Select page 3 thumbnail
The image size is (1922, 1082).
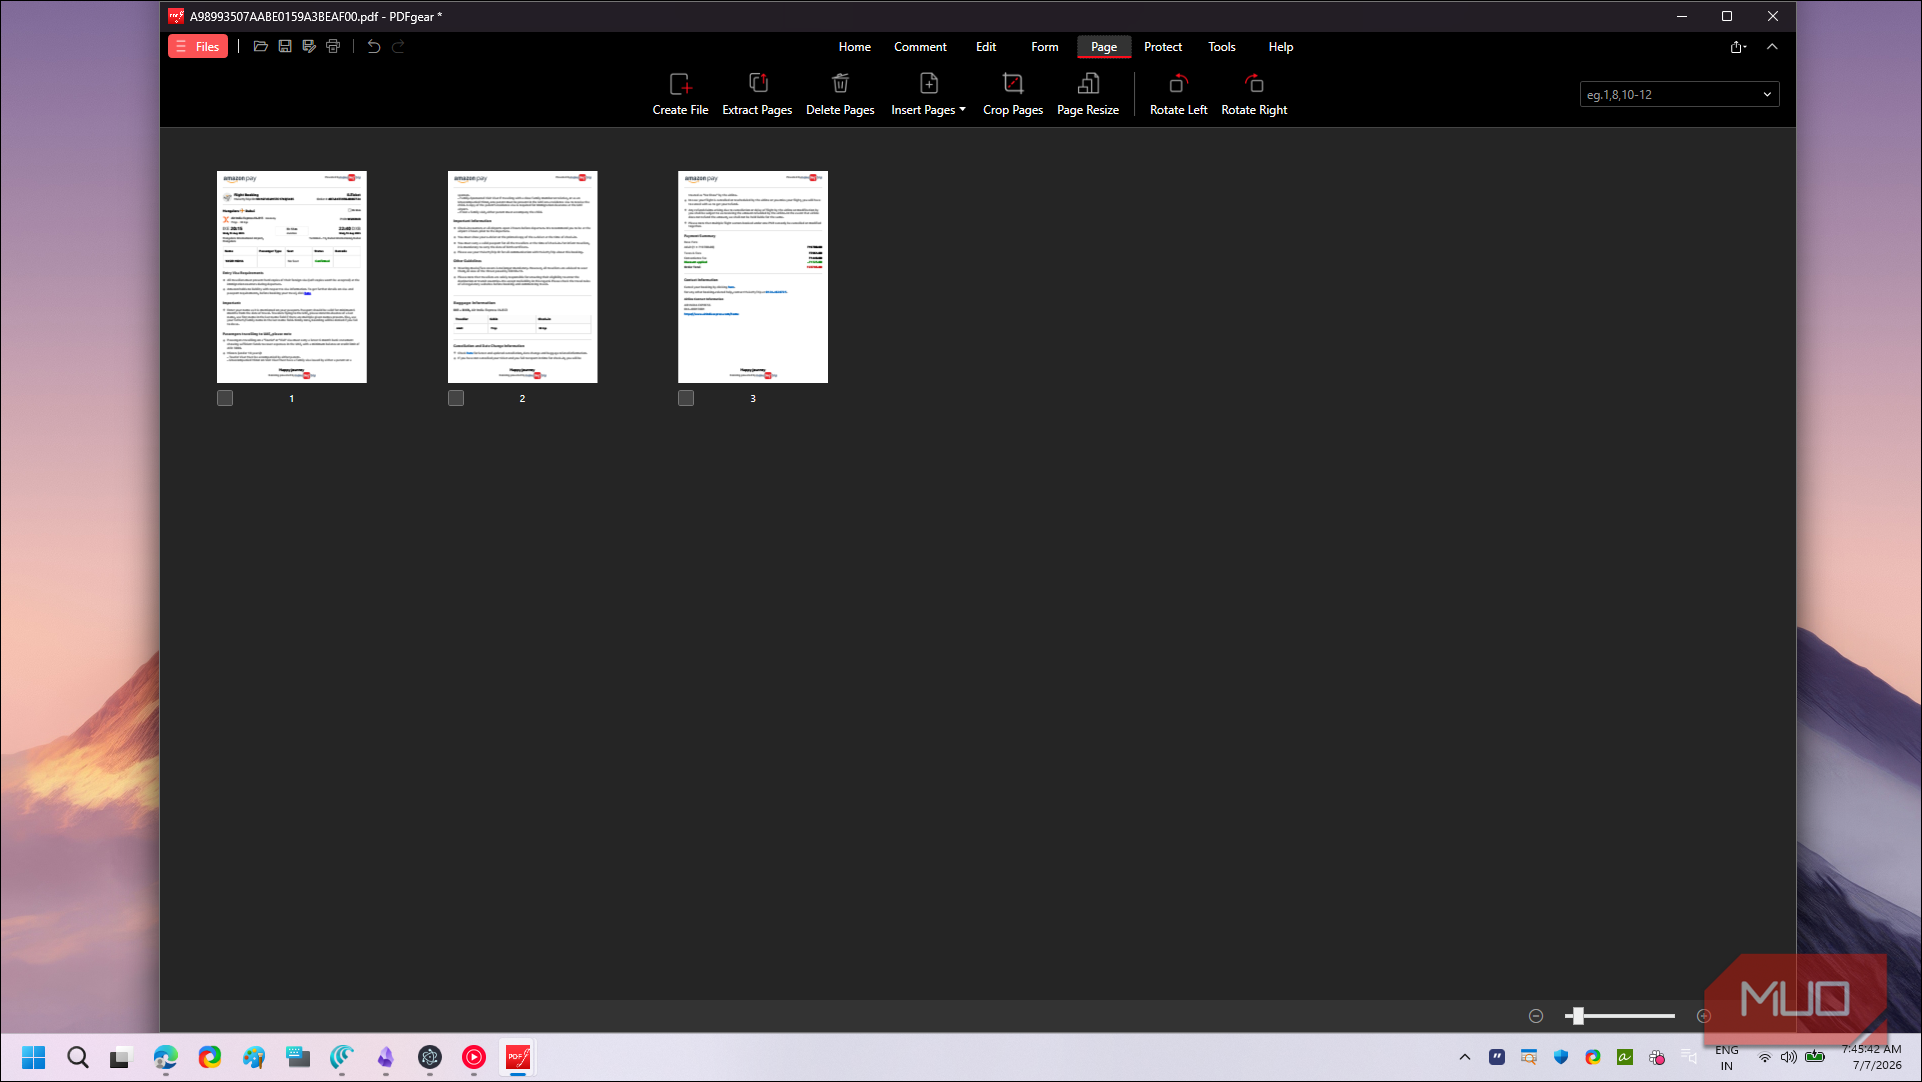point(753,277)
